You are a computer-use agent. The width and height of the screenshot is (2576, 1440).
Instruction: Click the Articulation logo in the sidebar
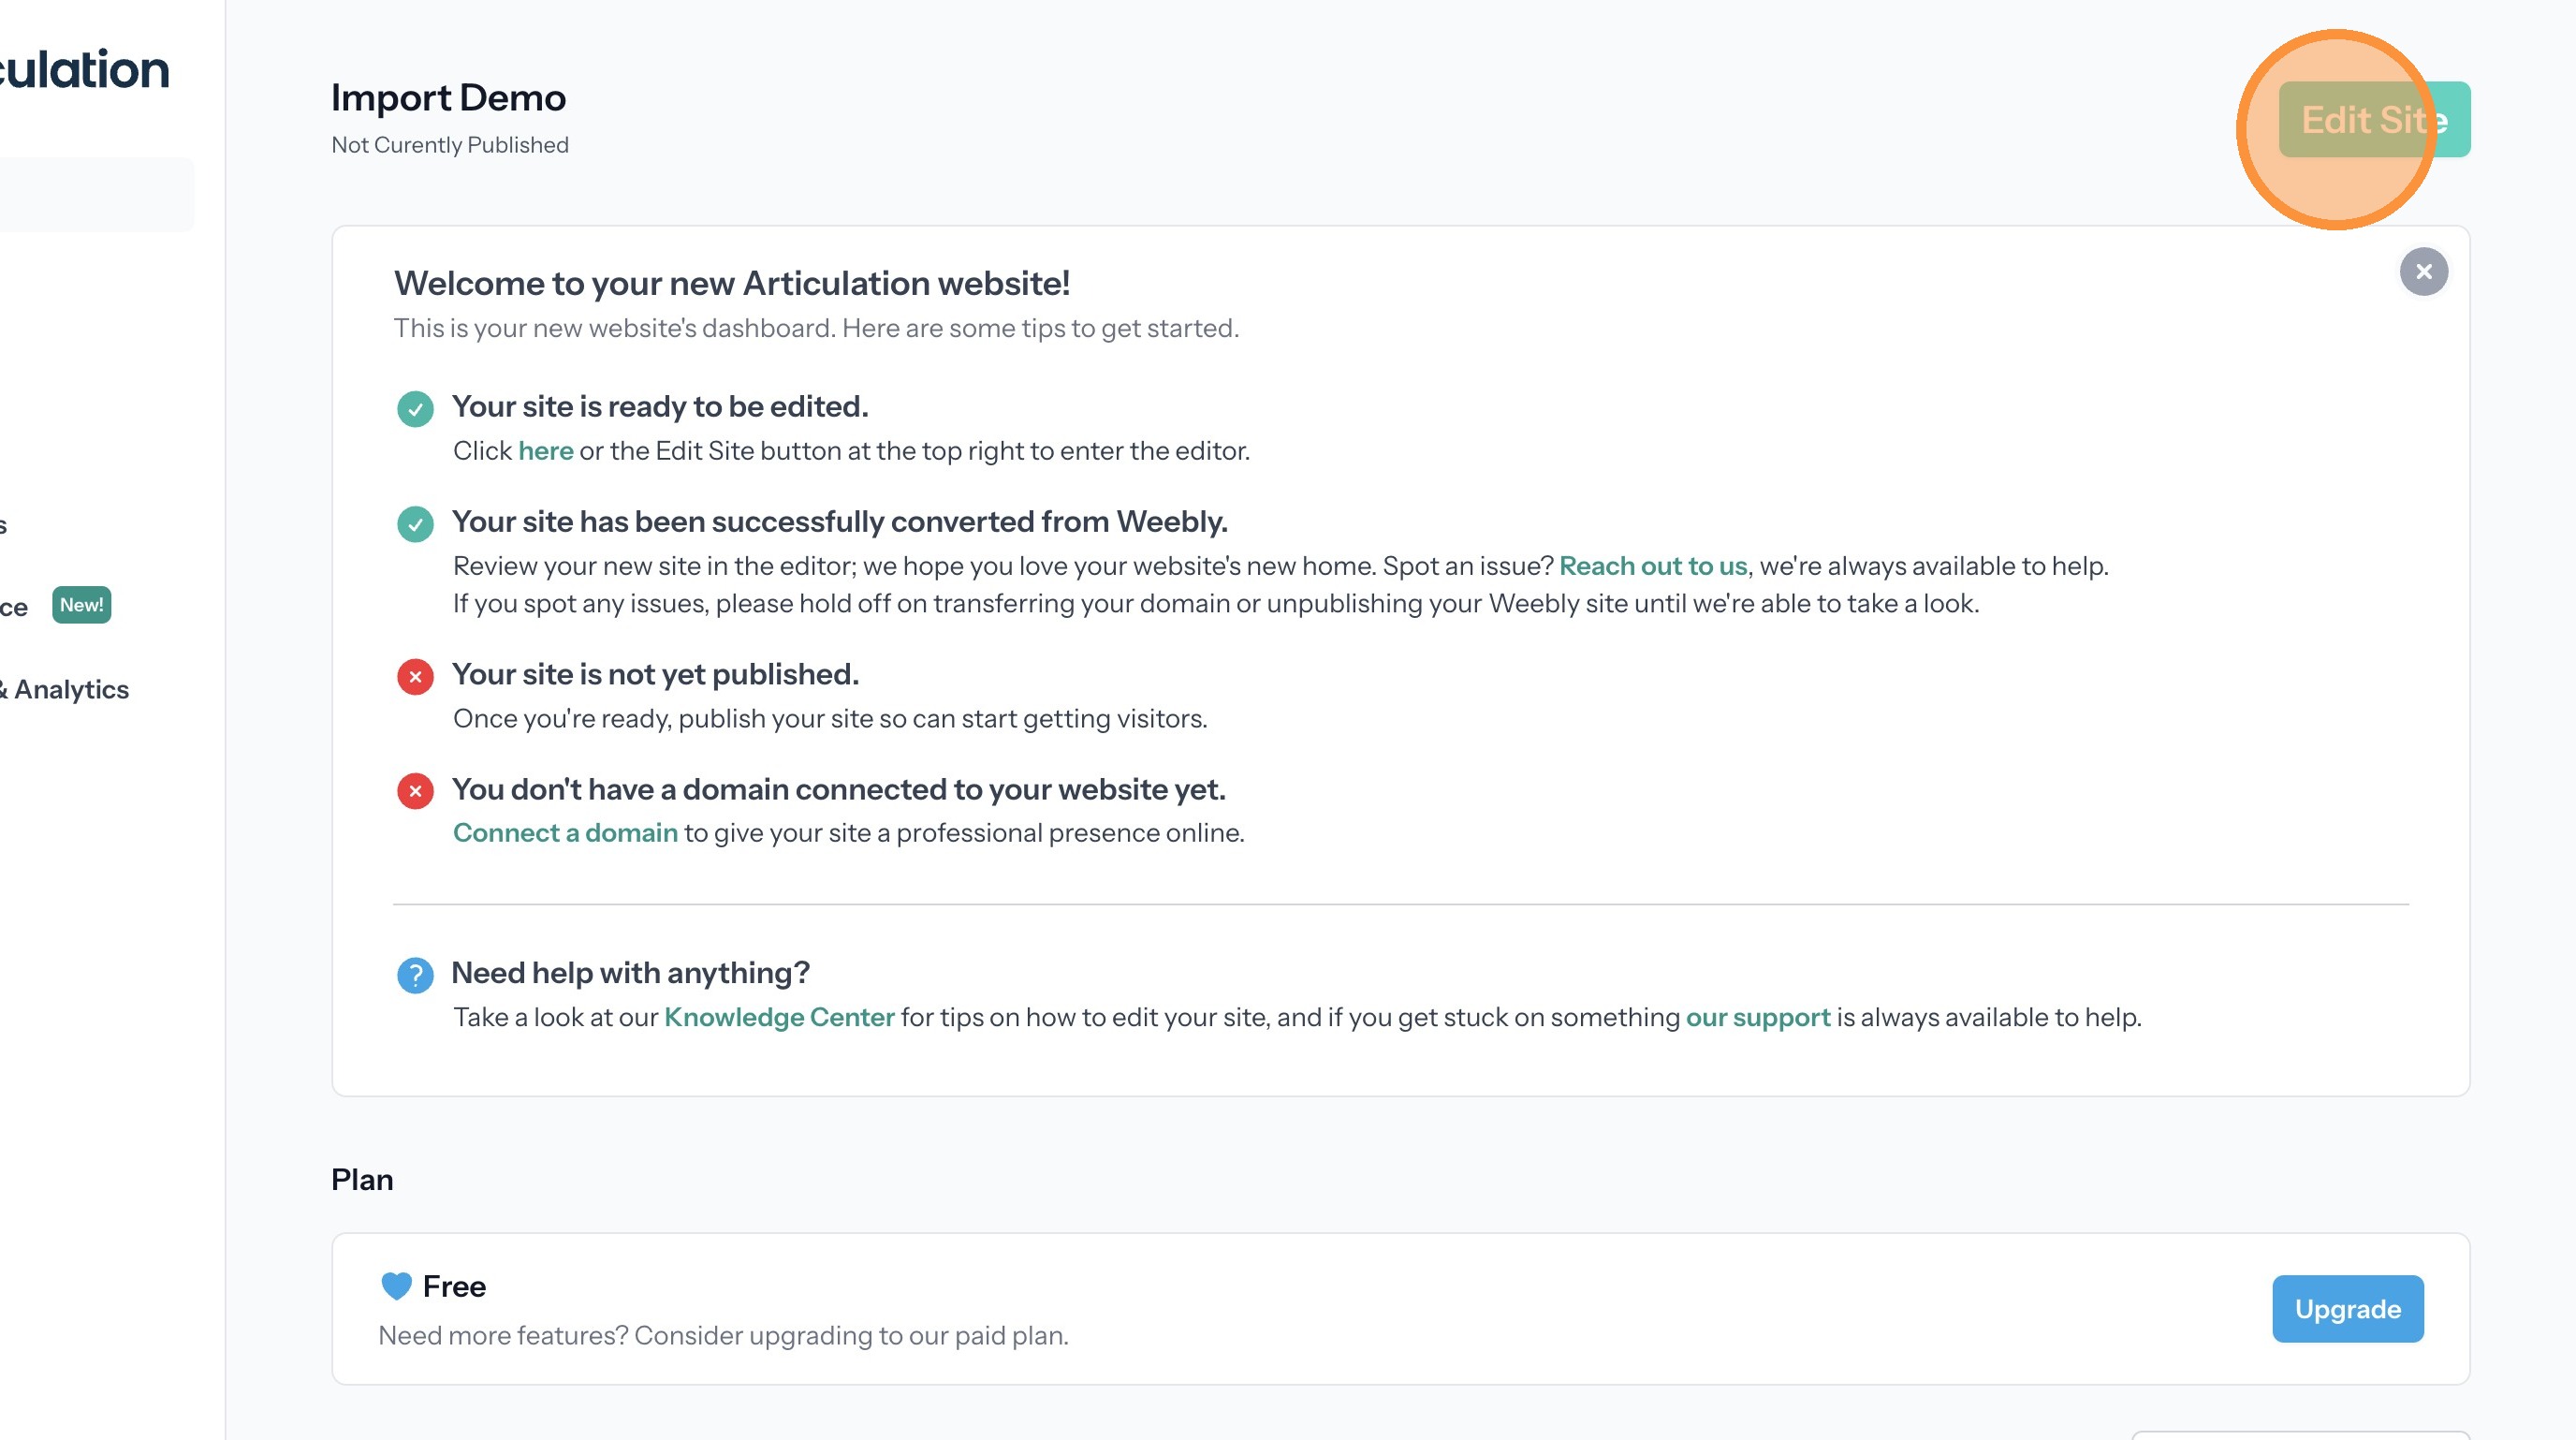pyautogui.click(x=85, y=70)
